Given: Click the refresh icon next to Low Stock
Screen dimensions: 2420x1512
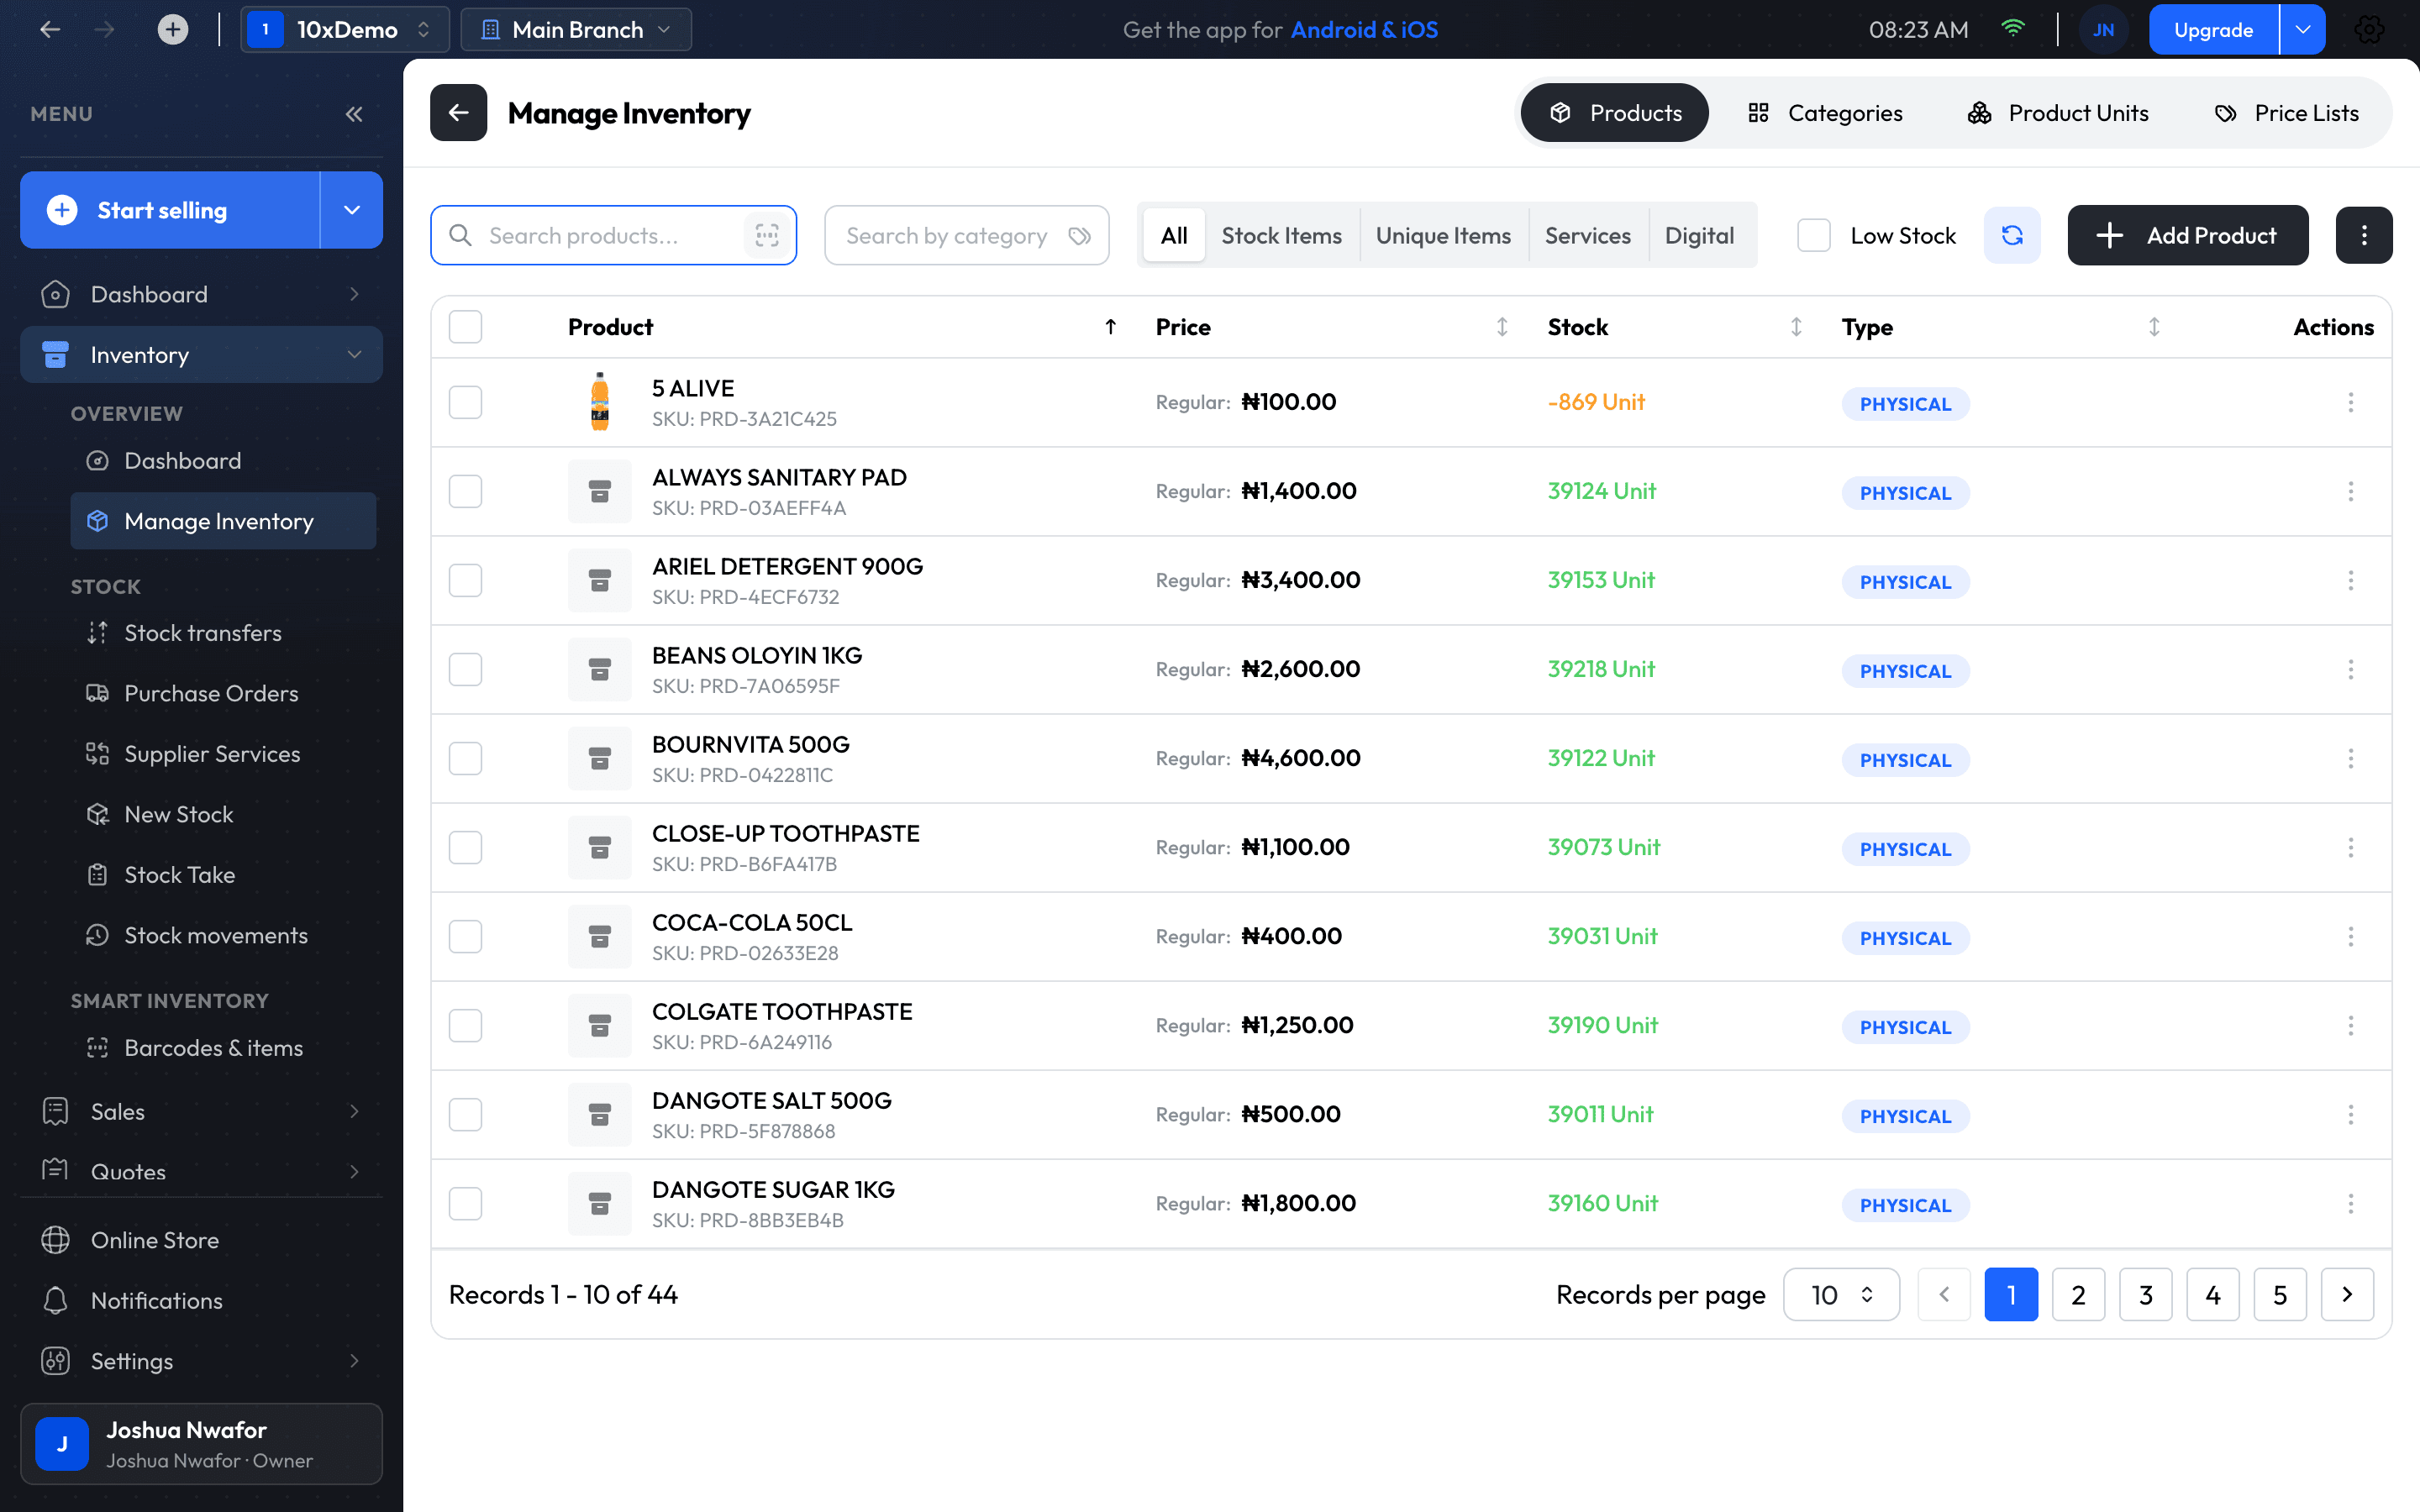Looking at the screenshot, I should 2012,235.
